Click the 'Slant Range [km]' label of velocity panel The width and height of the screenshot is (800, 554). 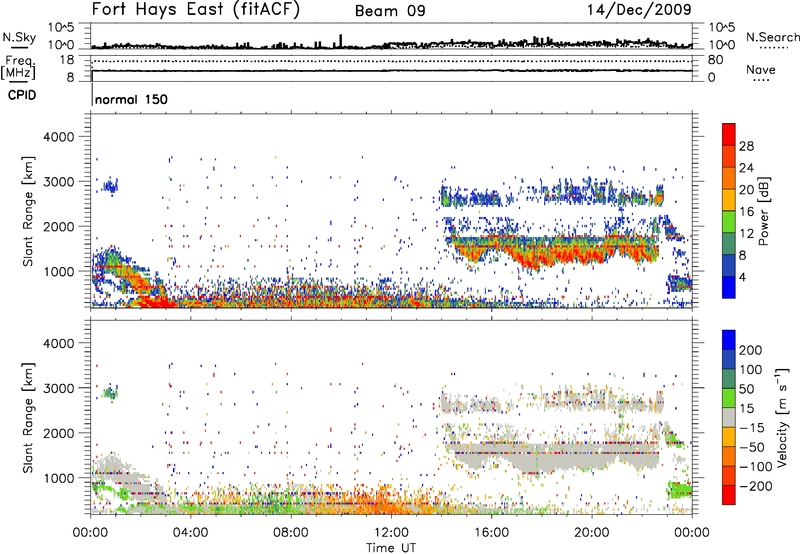pos(28,417)
